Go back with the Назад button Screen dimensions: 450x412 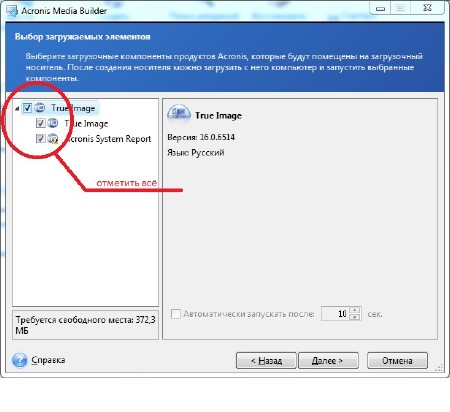tap(266, 361)
